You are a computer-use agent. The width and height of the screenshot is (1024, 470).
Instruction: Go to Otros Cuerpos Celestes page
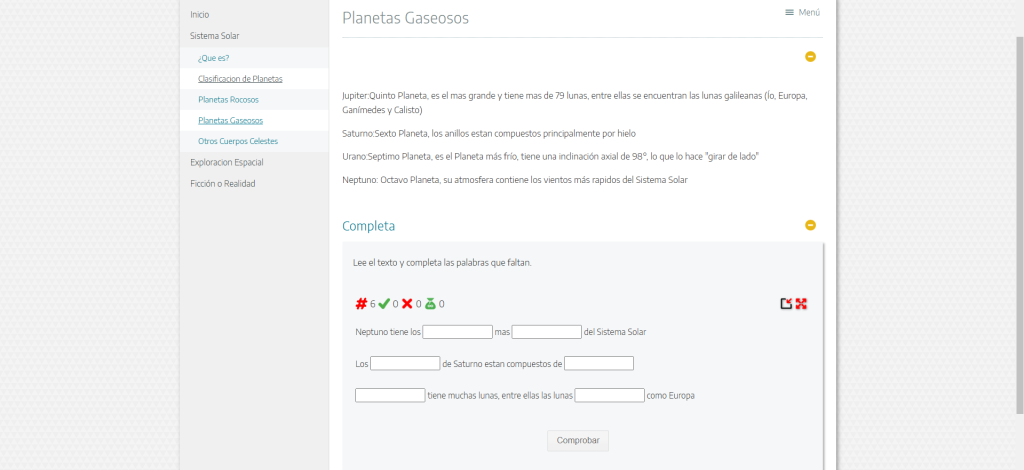[x=238, y=142]
